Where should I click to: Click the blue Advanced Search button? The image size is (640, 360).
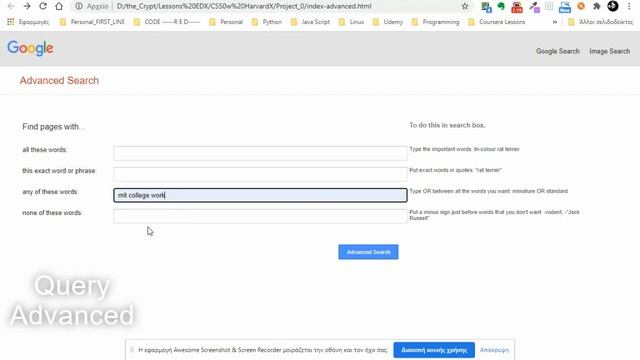(x=368, y=252)
